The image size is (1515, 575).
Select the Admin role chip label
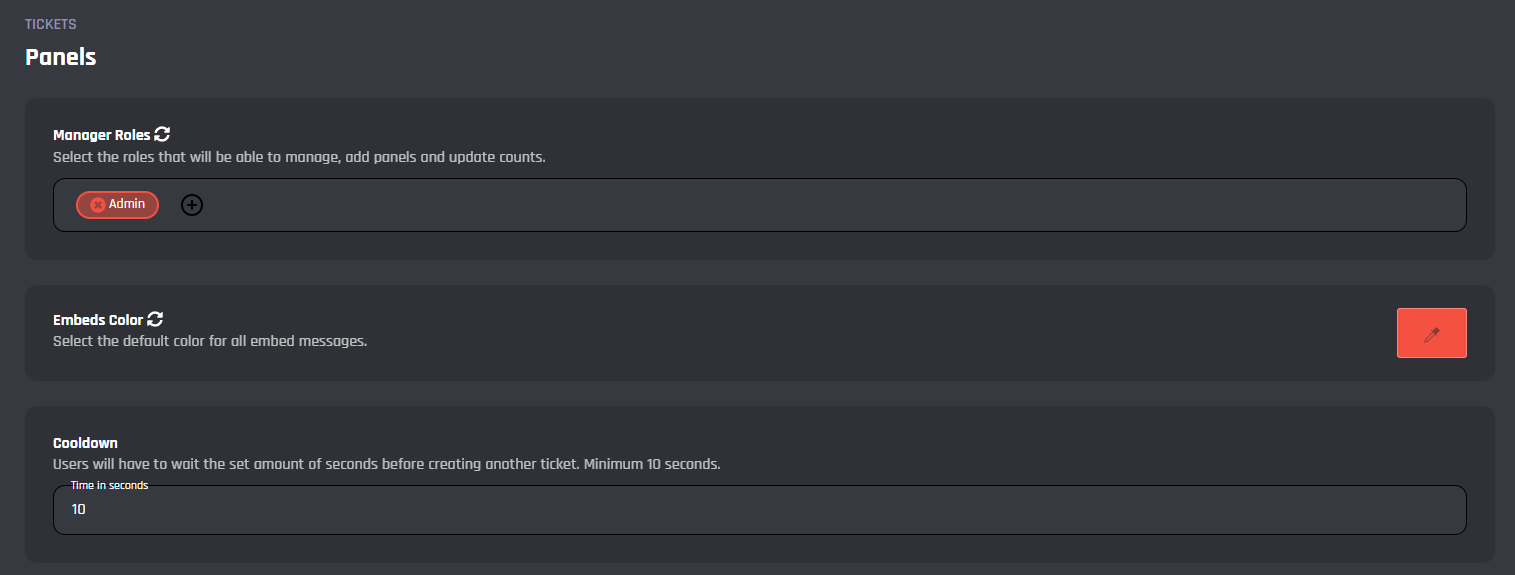[127, 204]
